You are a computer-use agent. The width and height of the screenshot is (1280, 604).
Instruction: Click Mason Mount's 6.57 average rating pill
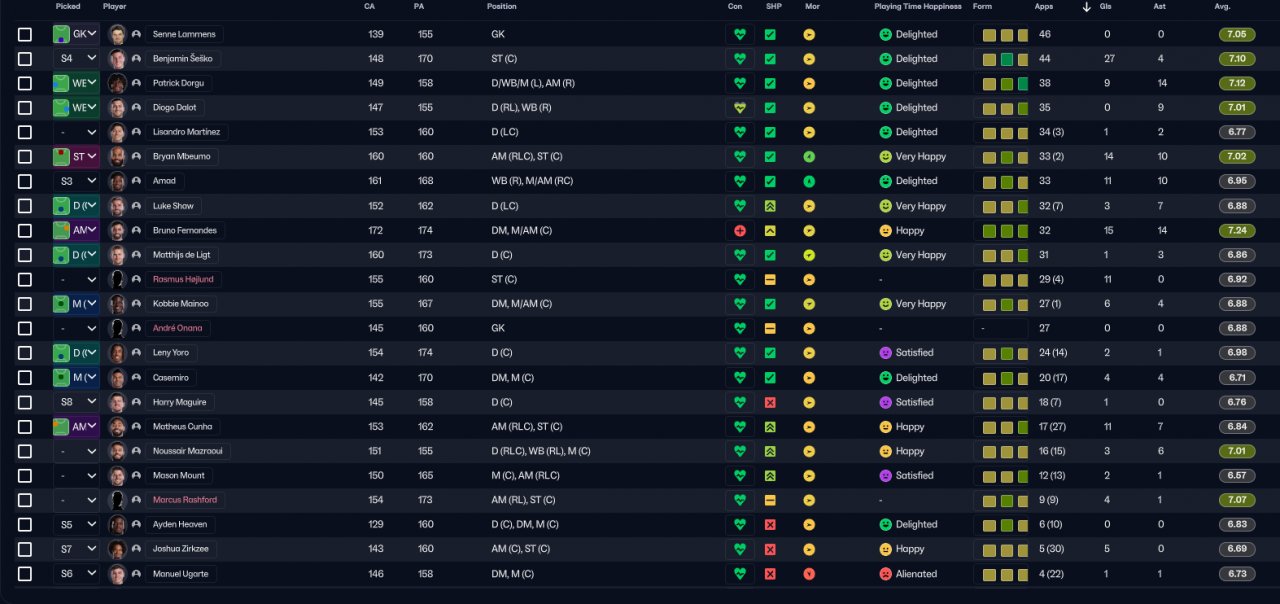(x=1237, y=476)
